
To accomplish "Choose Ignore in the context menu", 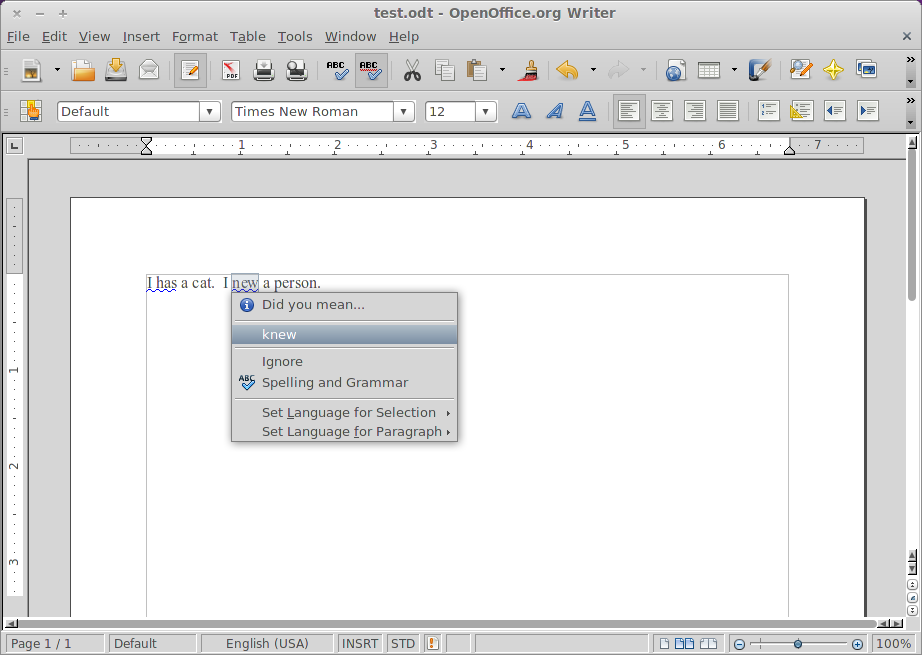I will click(x=282, y=361).
